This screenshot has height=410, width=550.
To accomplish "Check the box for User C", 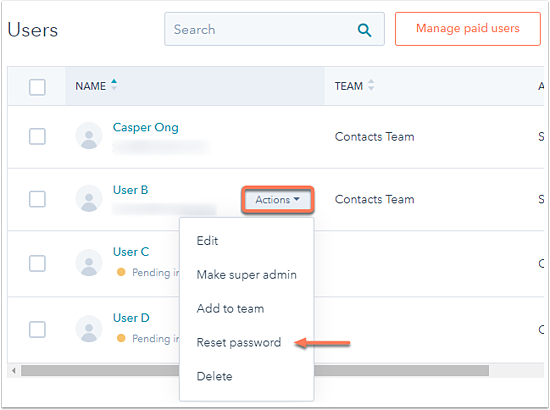I will (37, 263).
